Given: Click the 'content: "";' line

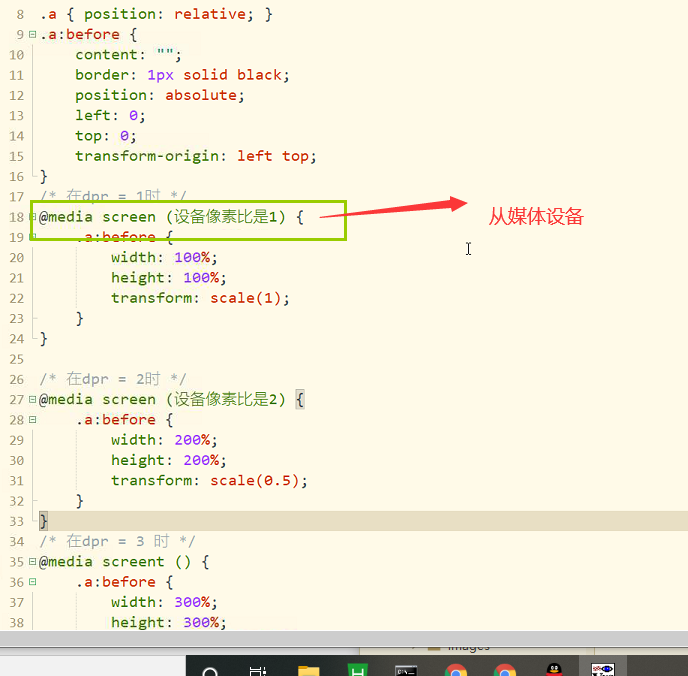Looking at the screenshot, I should point(128,54).
